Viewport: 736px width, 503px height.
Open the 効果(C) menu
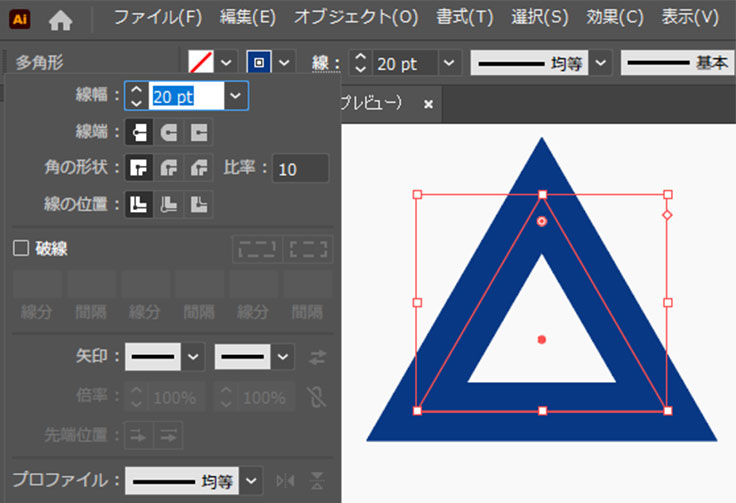[x=615, y=18]
